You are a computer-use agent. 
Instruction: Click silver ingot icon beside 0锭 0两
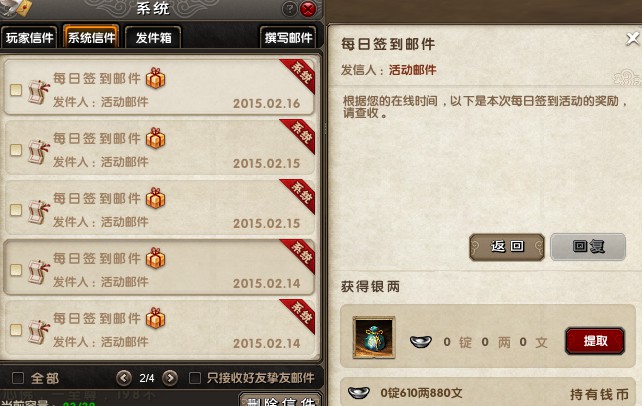coord(421,341)
